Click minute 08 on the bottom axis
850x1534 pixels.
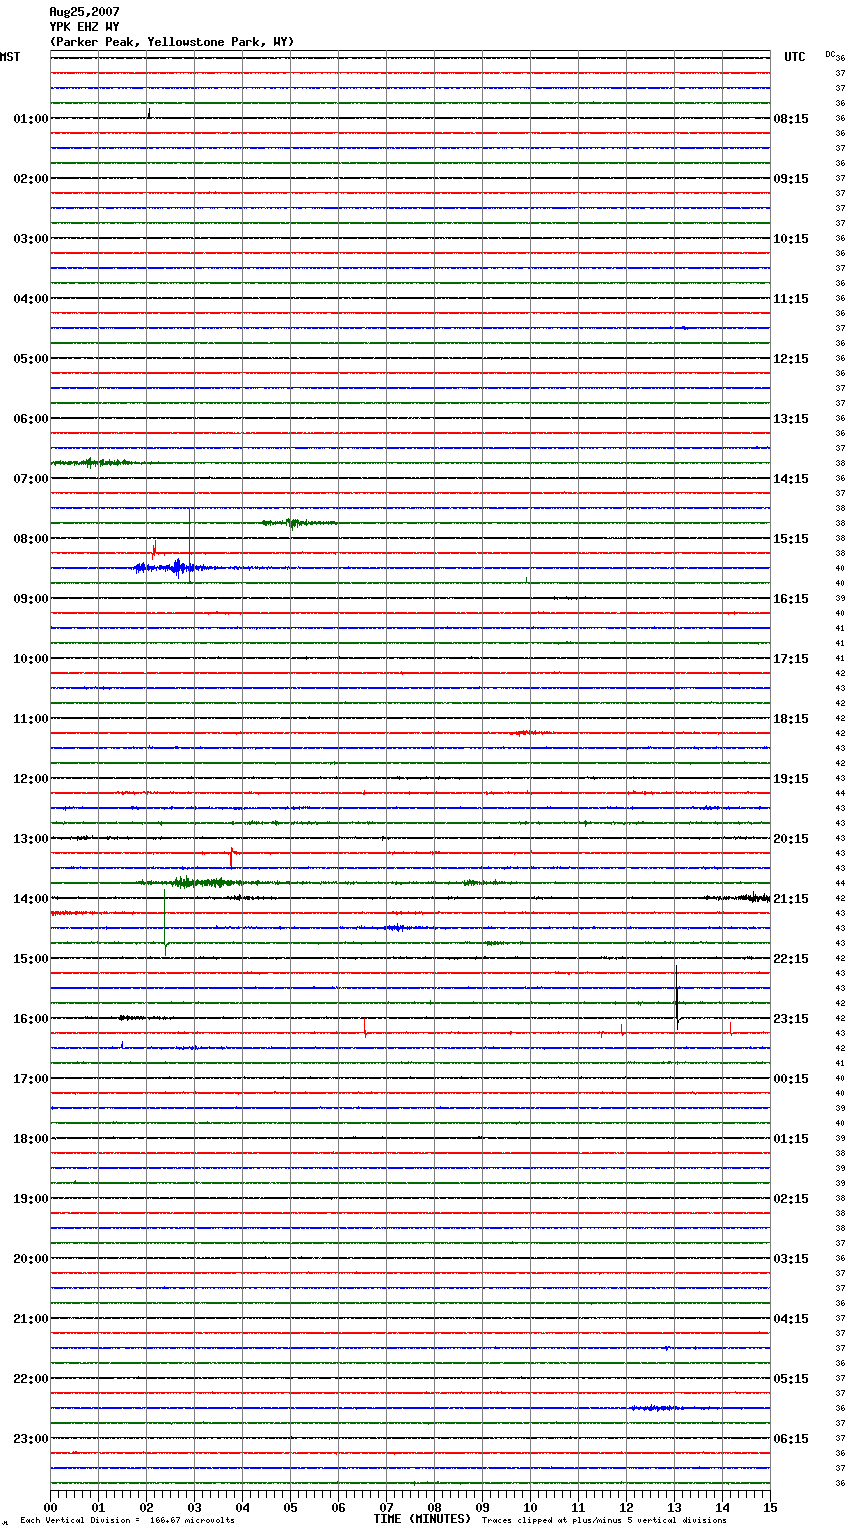[x=434, y=1507]
